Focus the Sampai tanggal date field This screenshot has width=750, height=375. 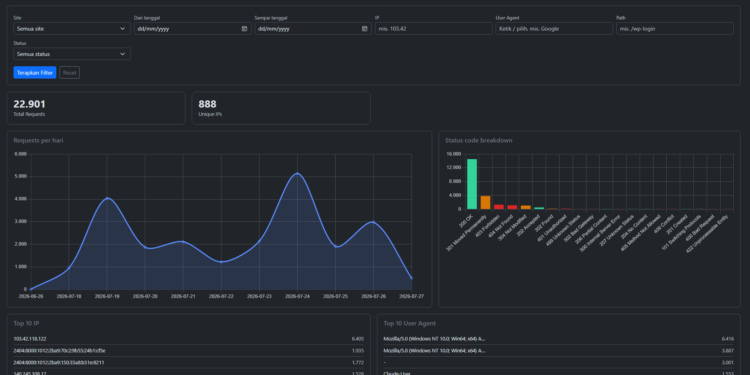click(x=313, y=29)
